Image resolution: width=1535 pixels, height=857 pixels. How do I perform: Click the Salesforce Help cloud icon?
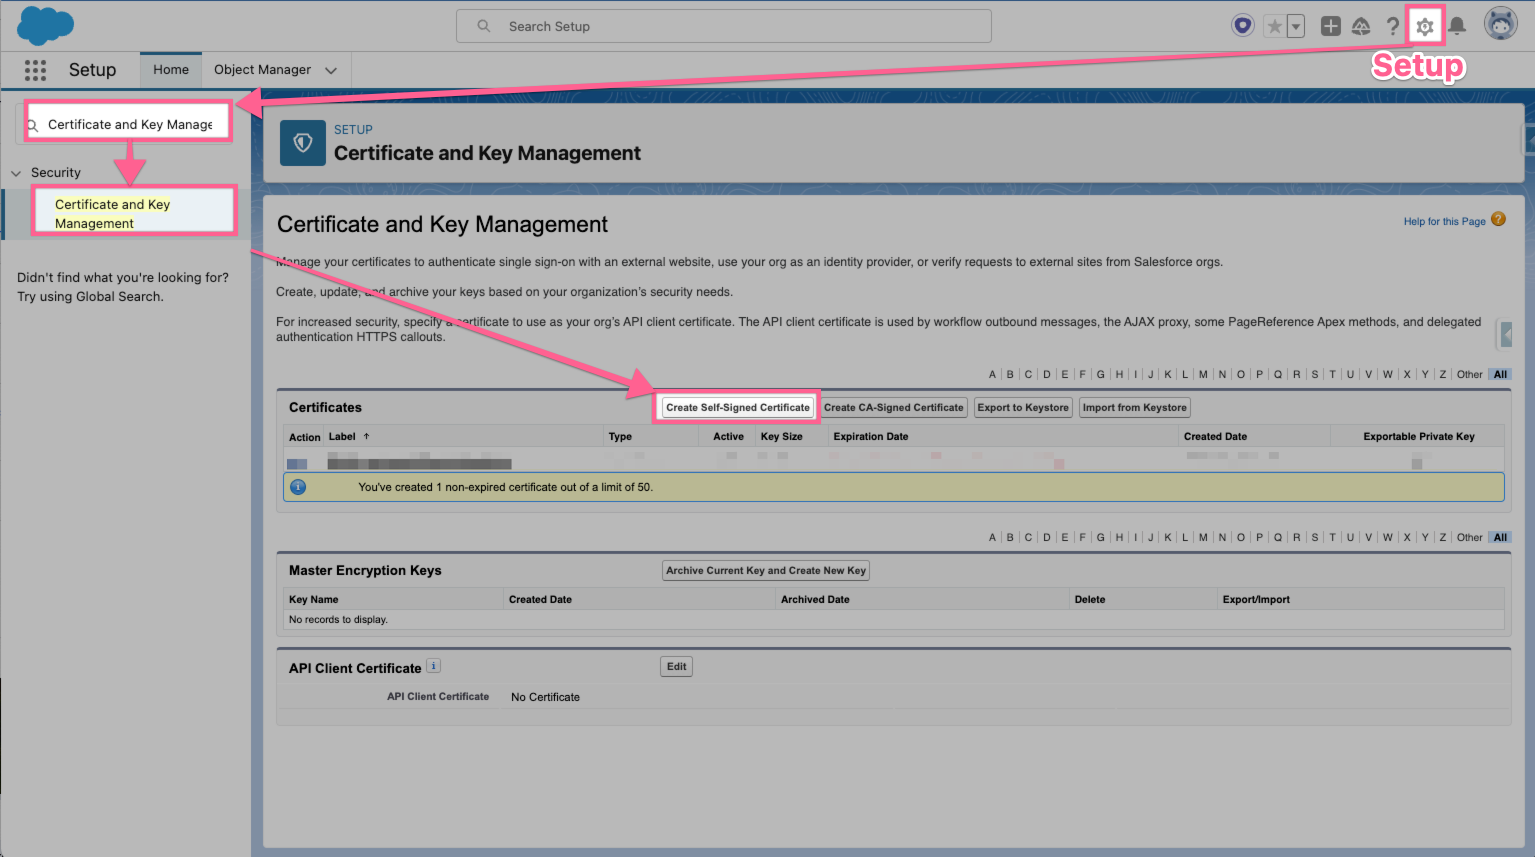pyautogui.click(x=1361, y=25)
